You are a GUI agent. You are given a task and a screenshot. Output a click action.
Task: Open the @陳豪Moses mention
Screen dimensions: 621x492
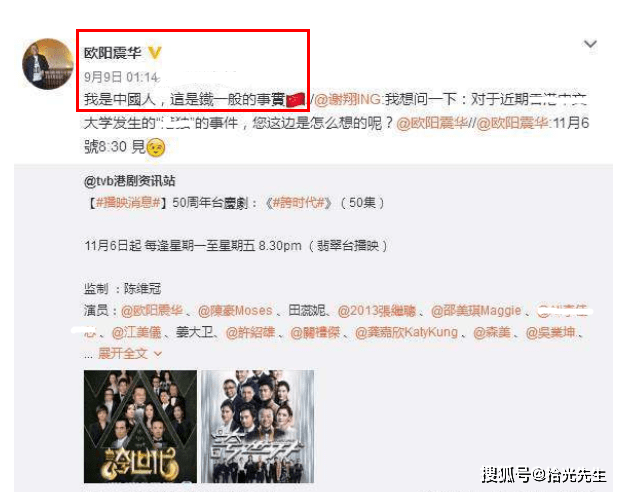pyautogui.click(x=235, y=311)
